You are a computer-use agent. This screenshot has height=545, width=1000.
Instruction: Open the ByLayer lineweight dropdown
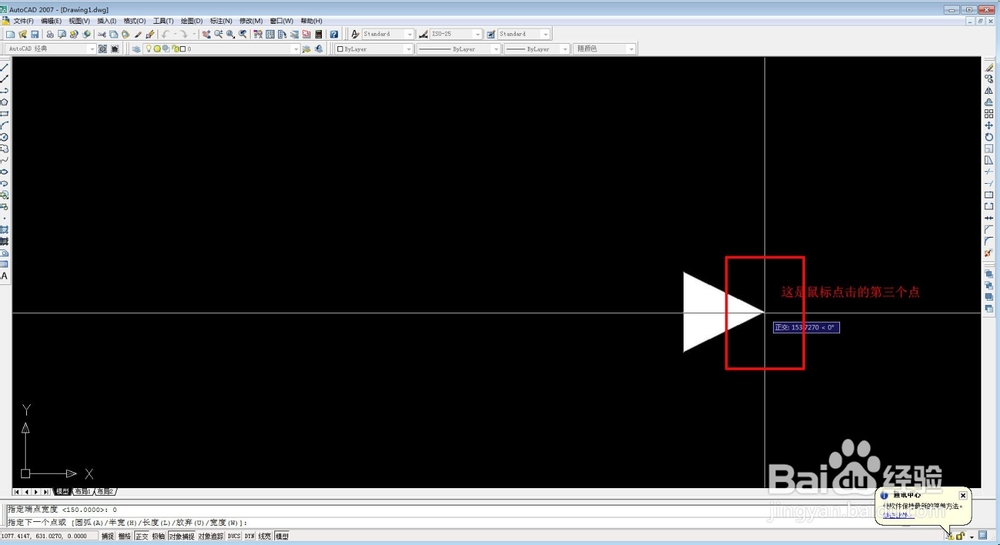pos(565,48)
